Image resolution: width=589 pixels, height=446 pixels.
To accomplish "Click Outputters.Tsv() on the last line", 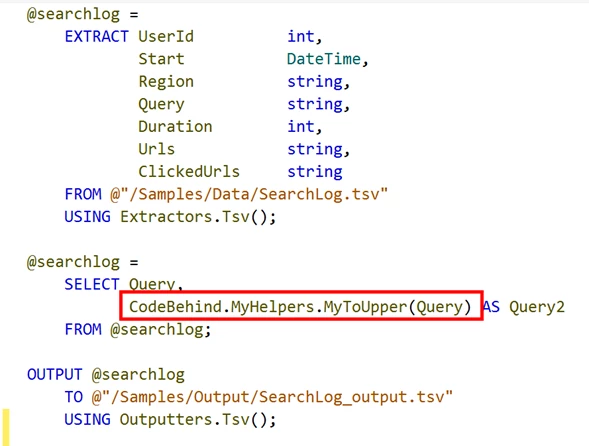I will pyautogui.click(x=197, y=420).
